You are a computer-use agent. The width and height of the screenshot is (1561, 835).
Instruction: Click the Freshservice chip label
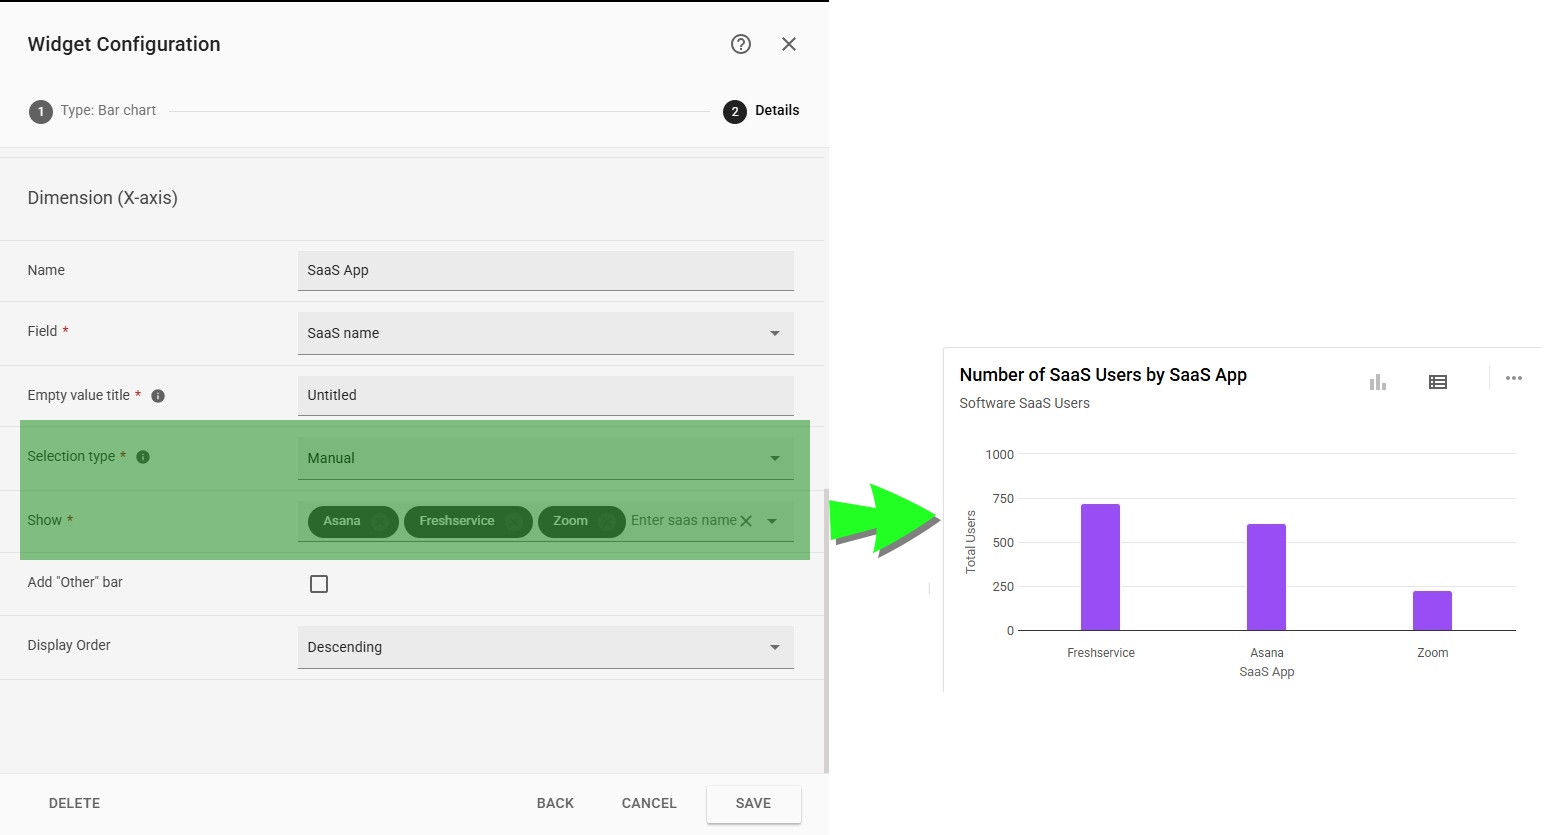coord(457,521)
